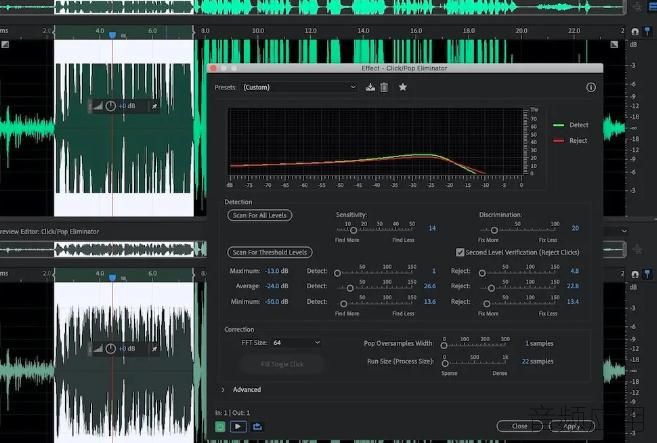Click the playhead marker on Preview Editor ruler
This screenshot has height=443, width=657.
point(112,277)
